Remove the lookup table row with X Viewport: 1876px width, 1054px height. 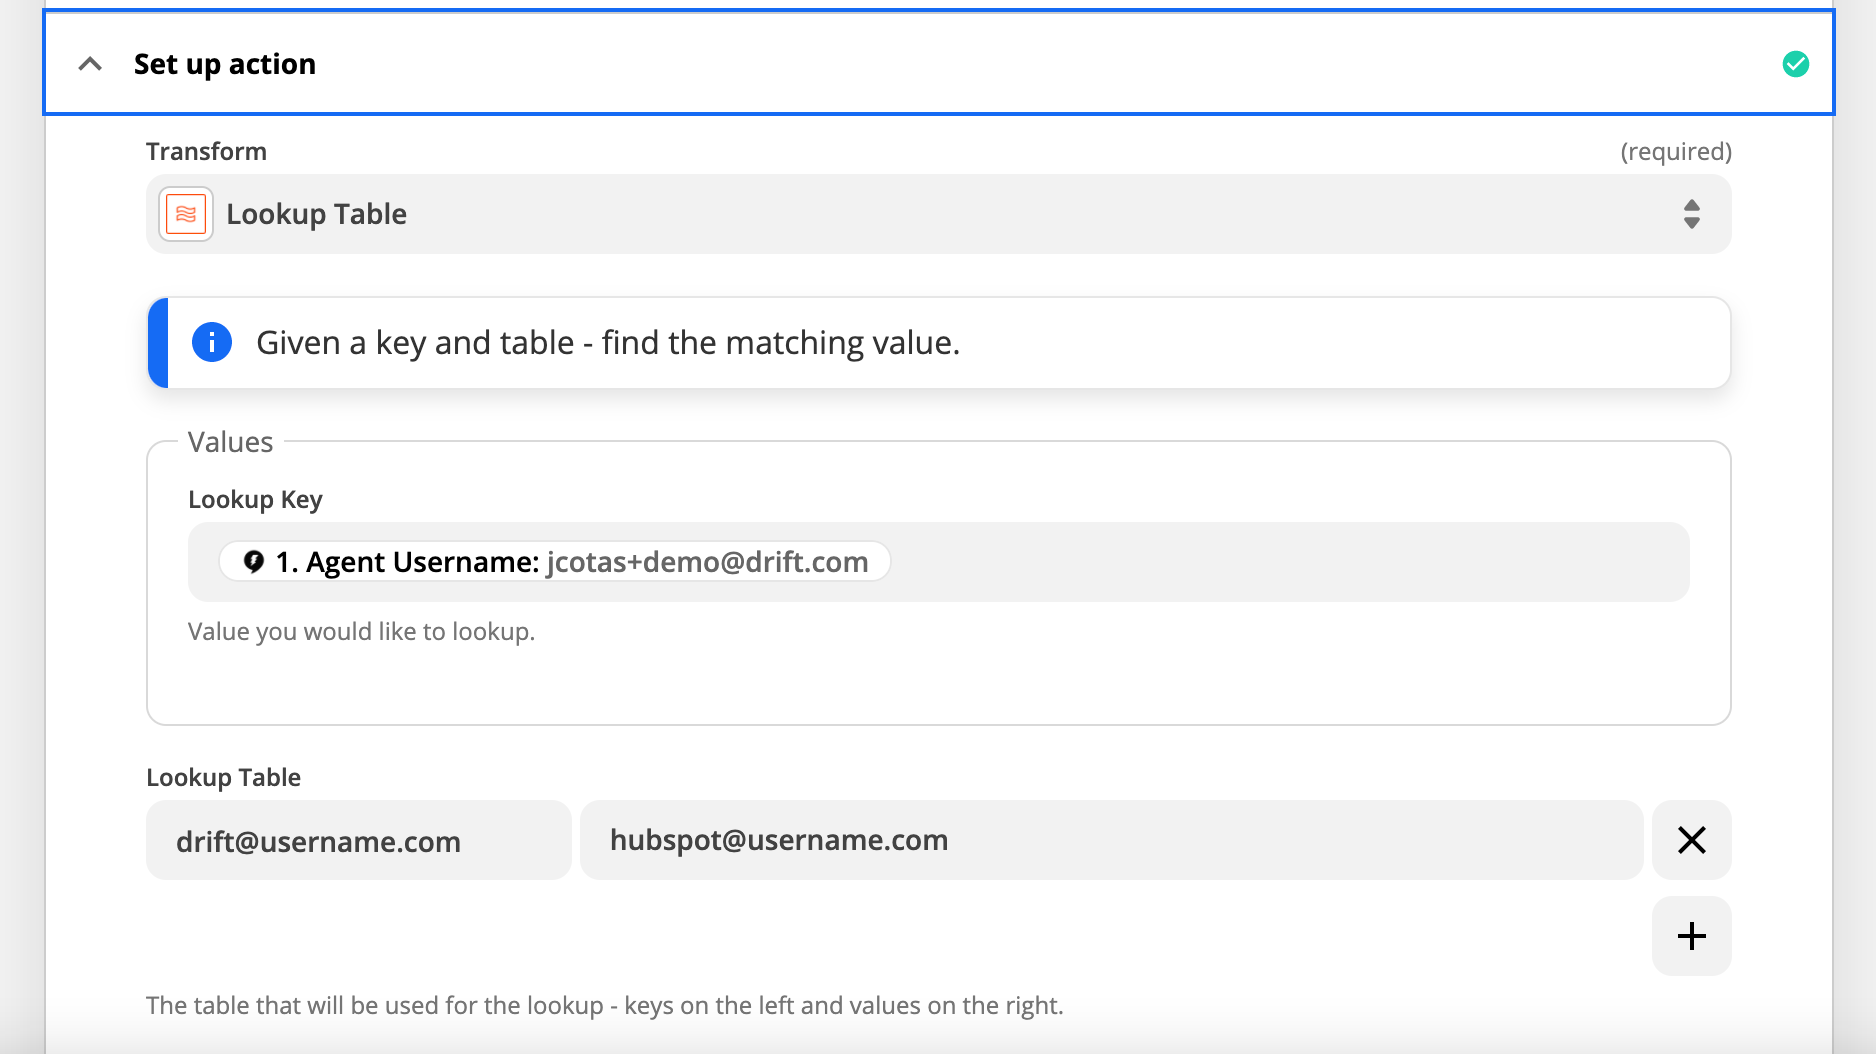pyautogui.click(x=1692, y=840)
